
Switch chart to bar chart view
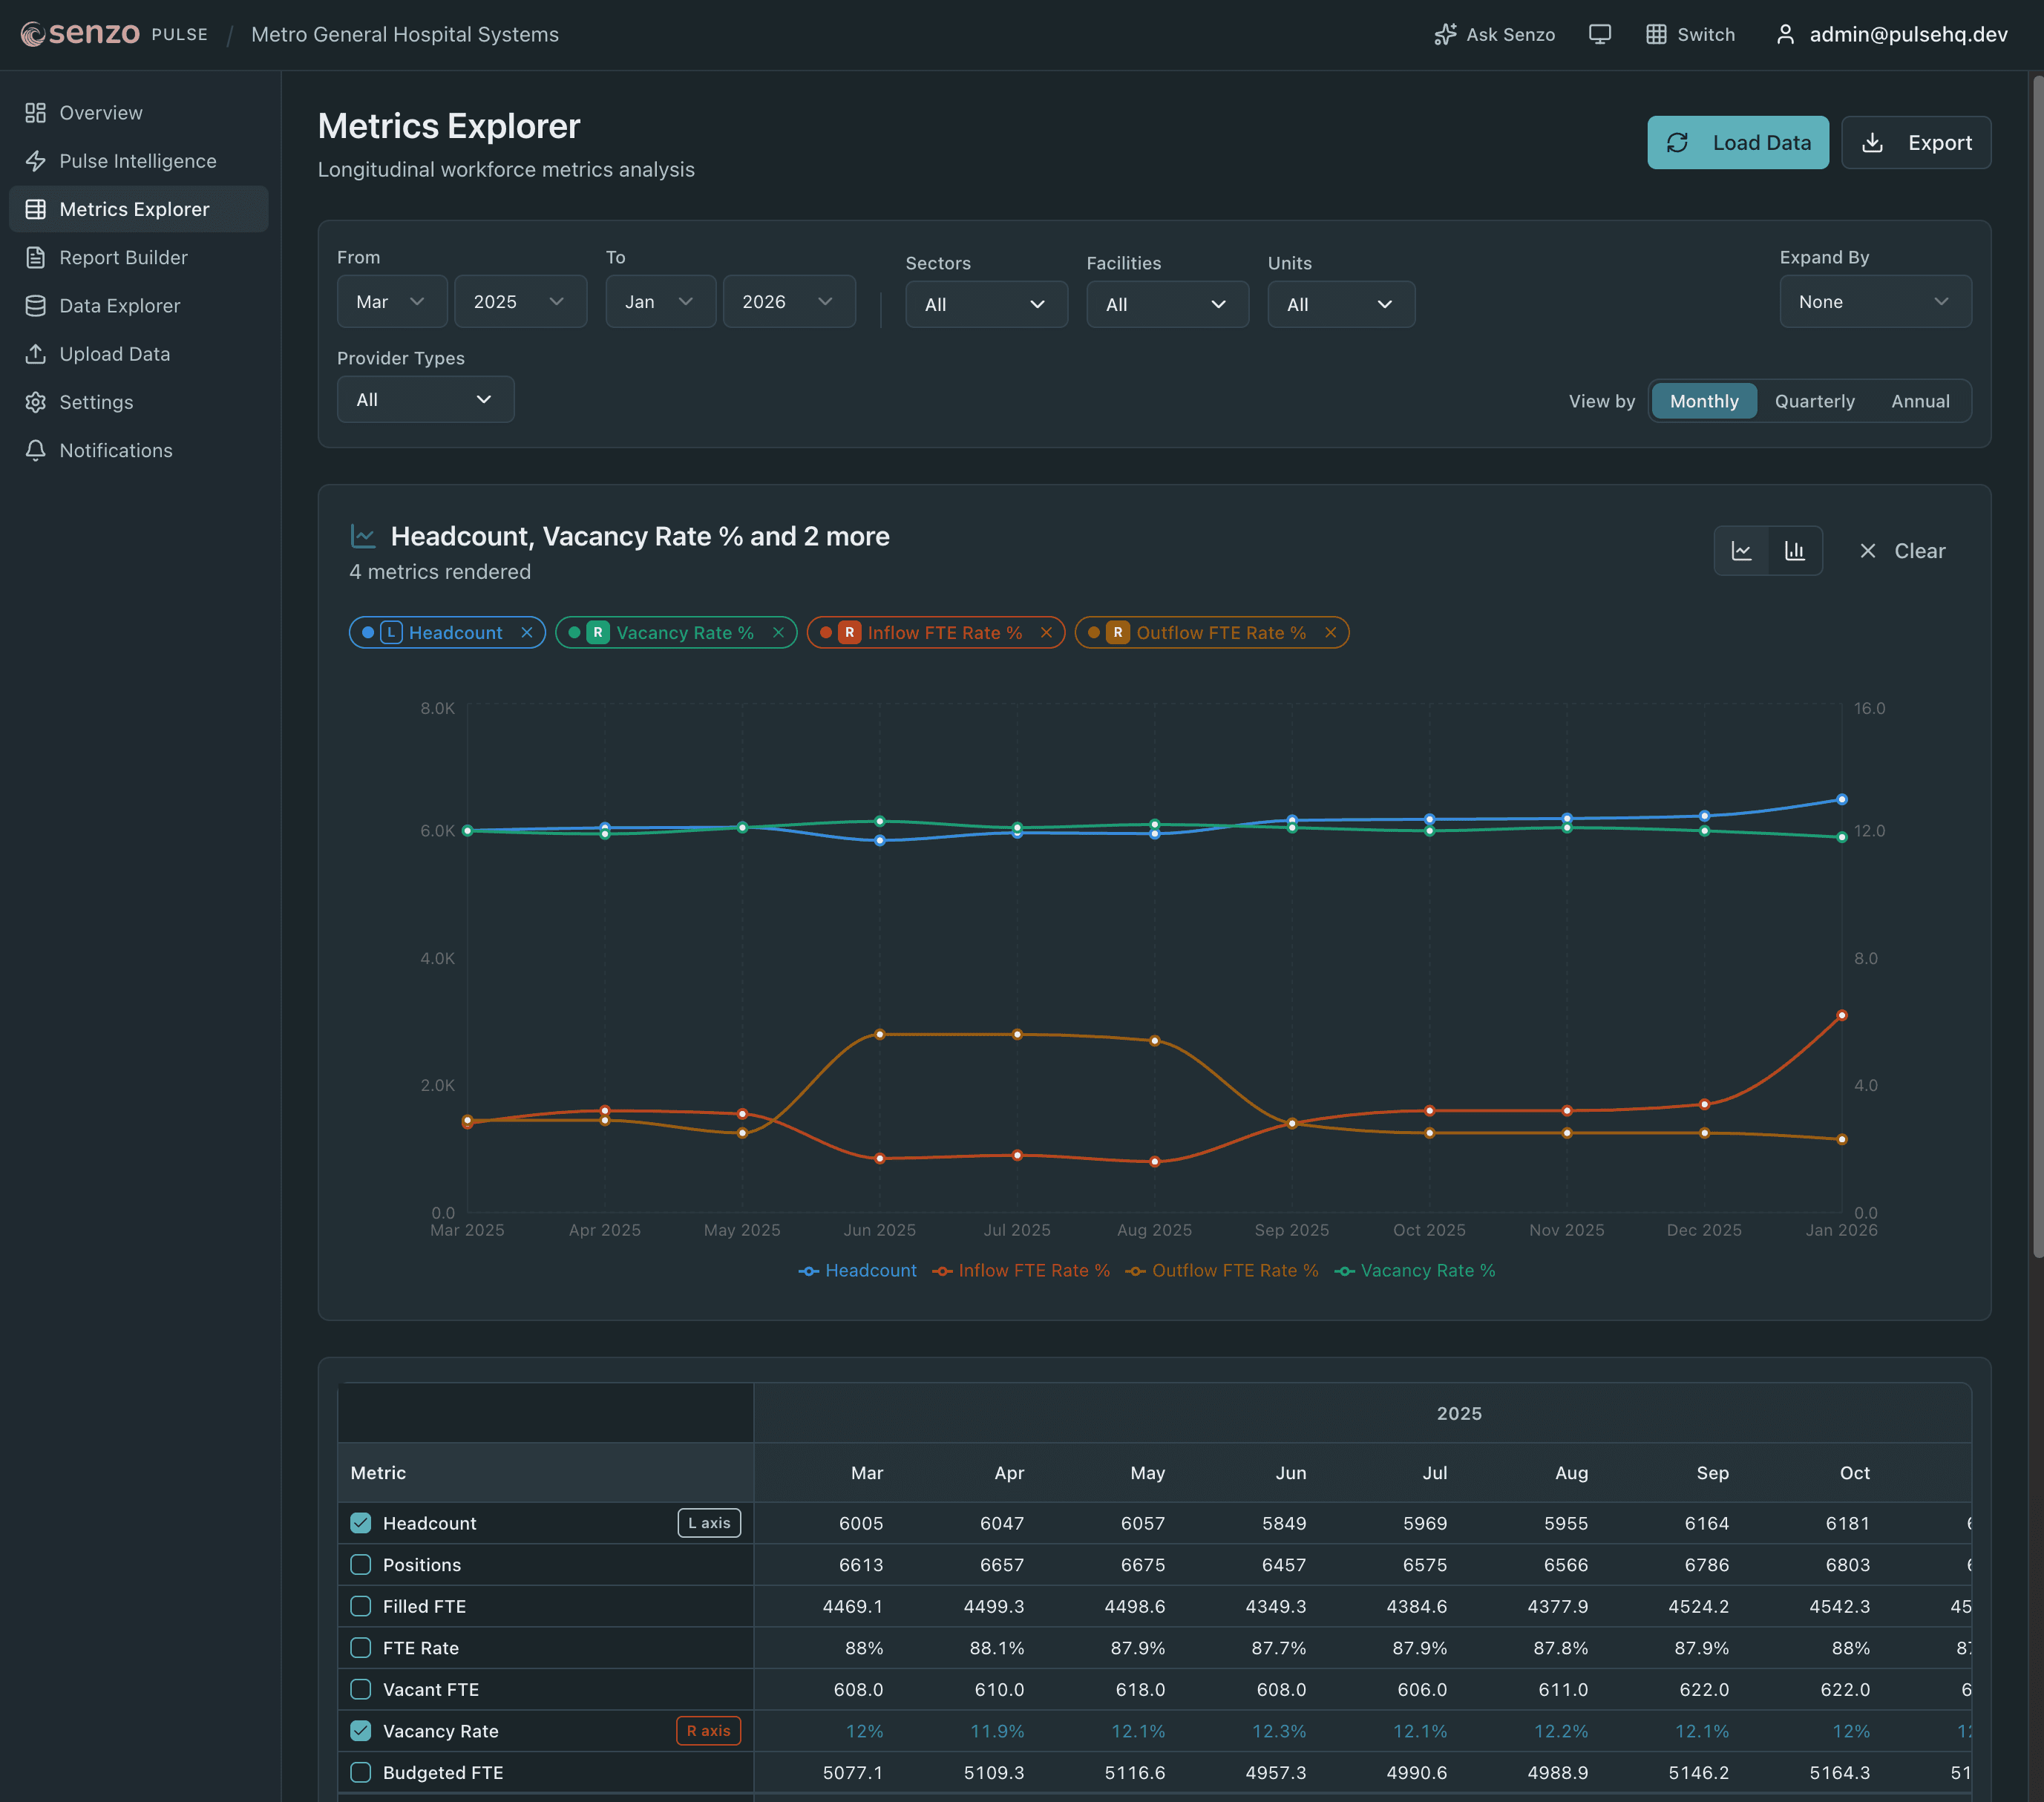click(x=1794, y=550)
